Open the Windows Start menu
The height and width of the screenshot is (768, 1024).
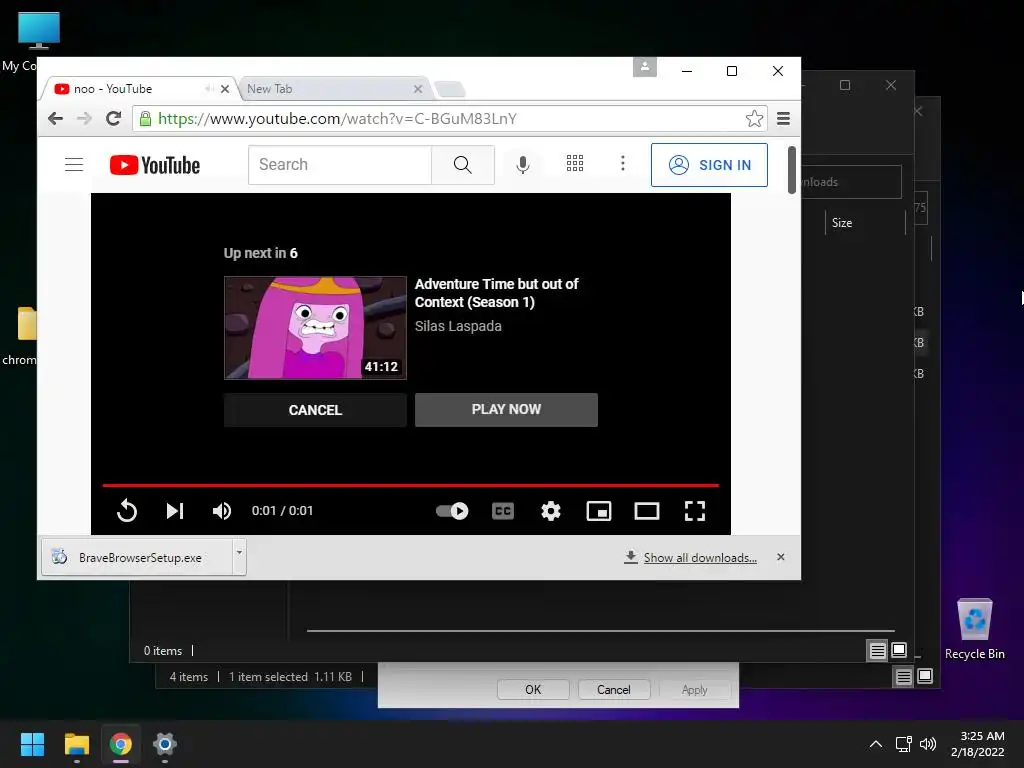[32, 744]
